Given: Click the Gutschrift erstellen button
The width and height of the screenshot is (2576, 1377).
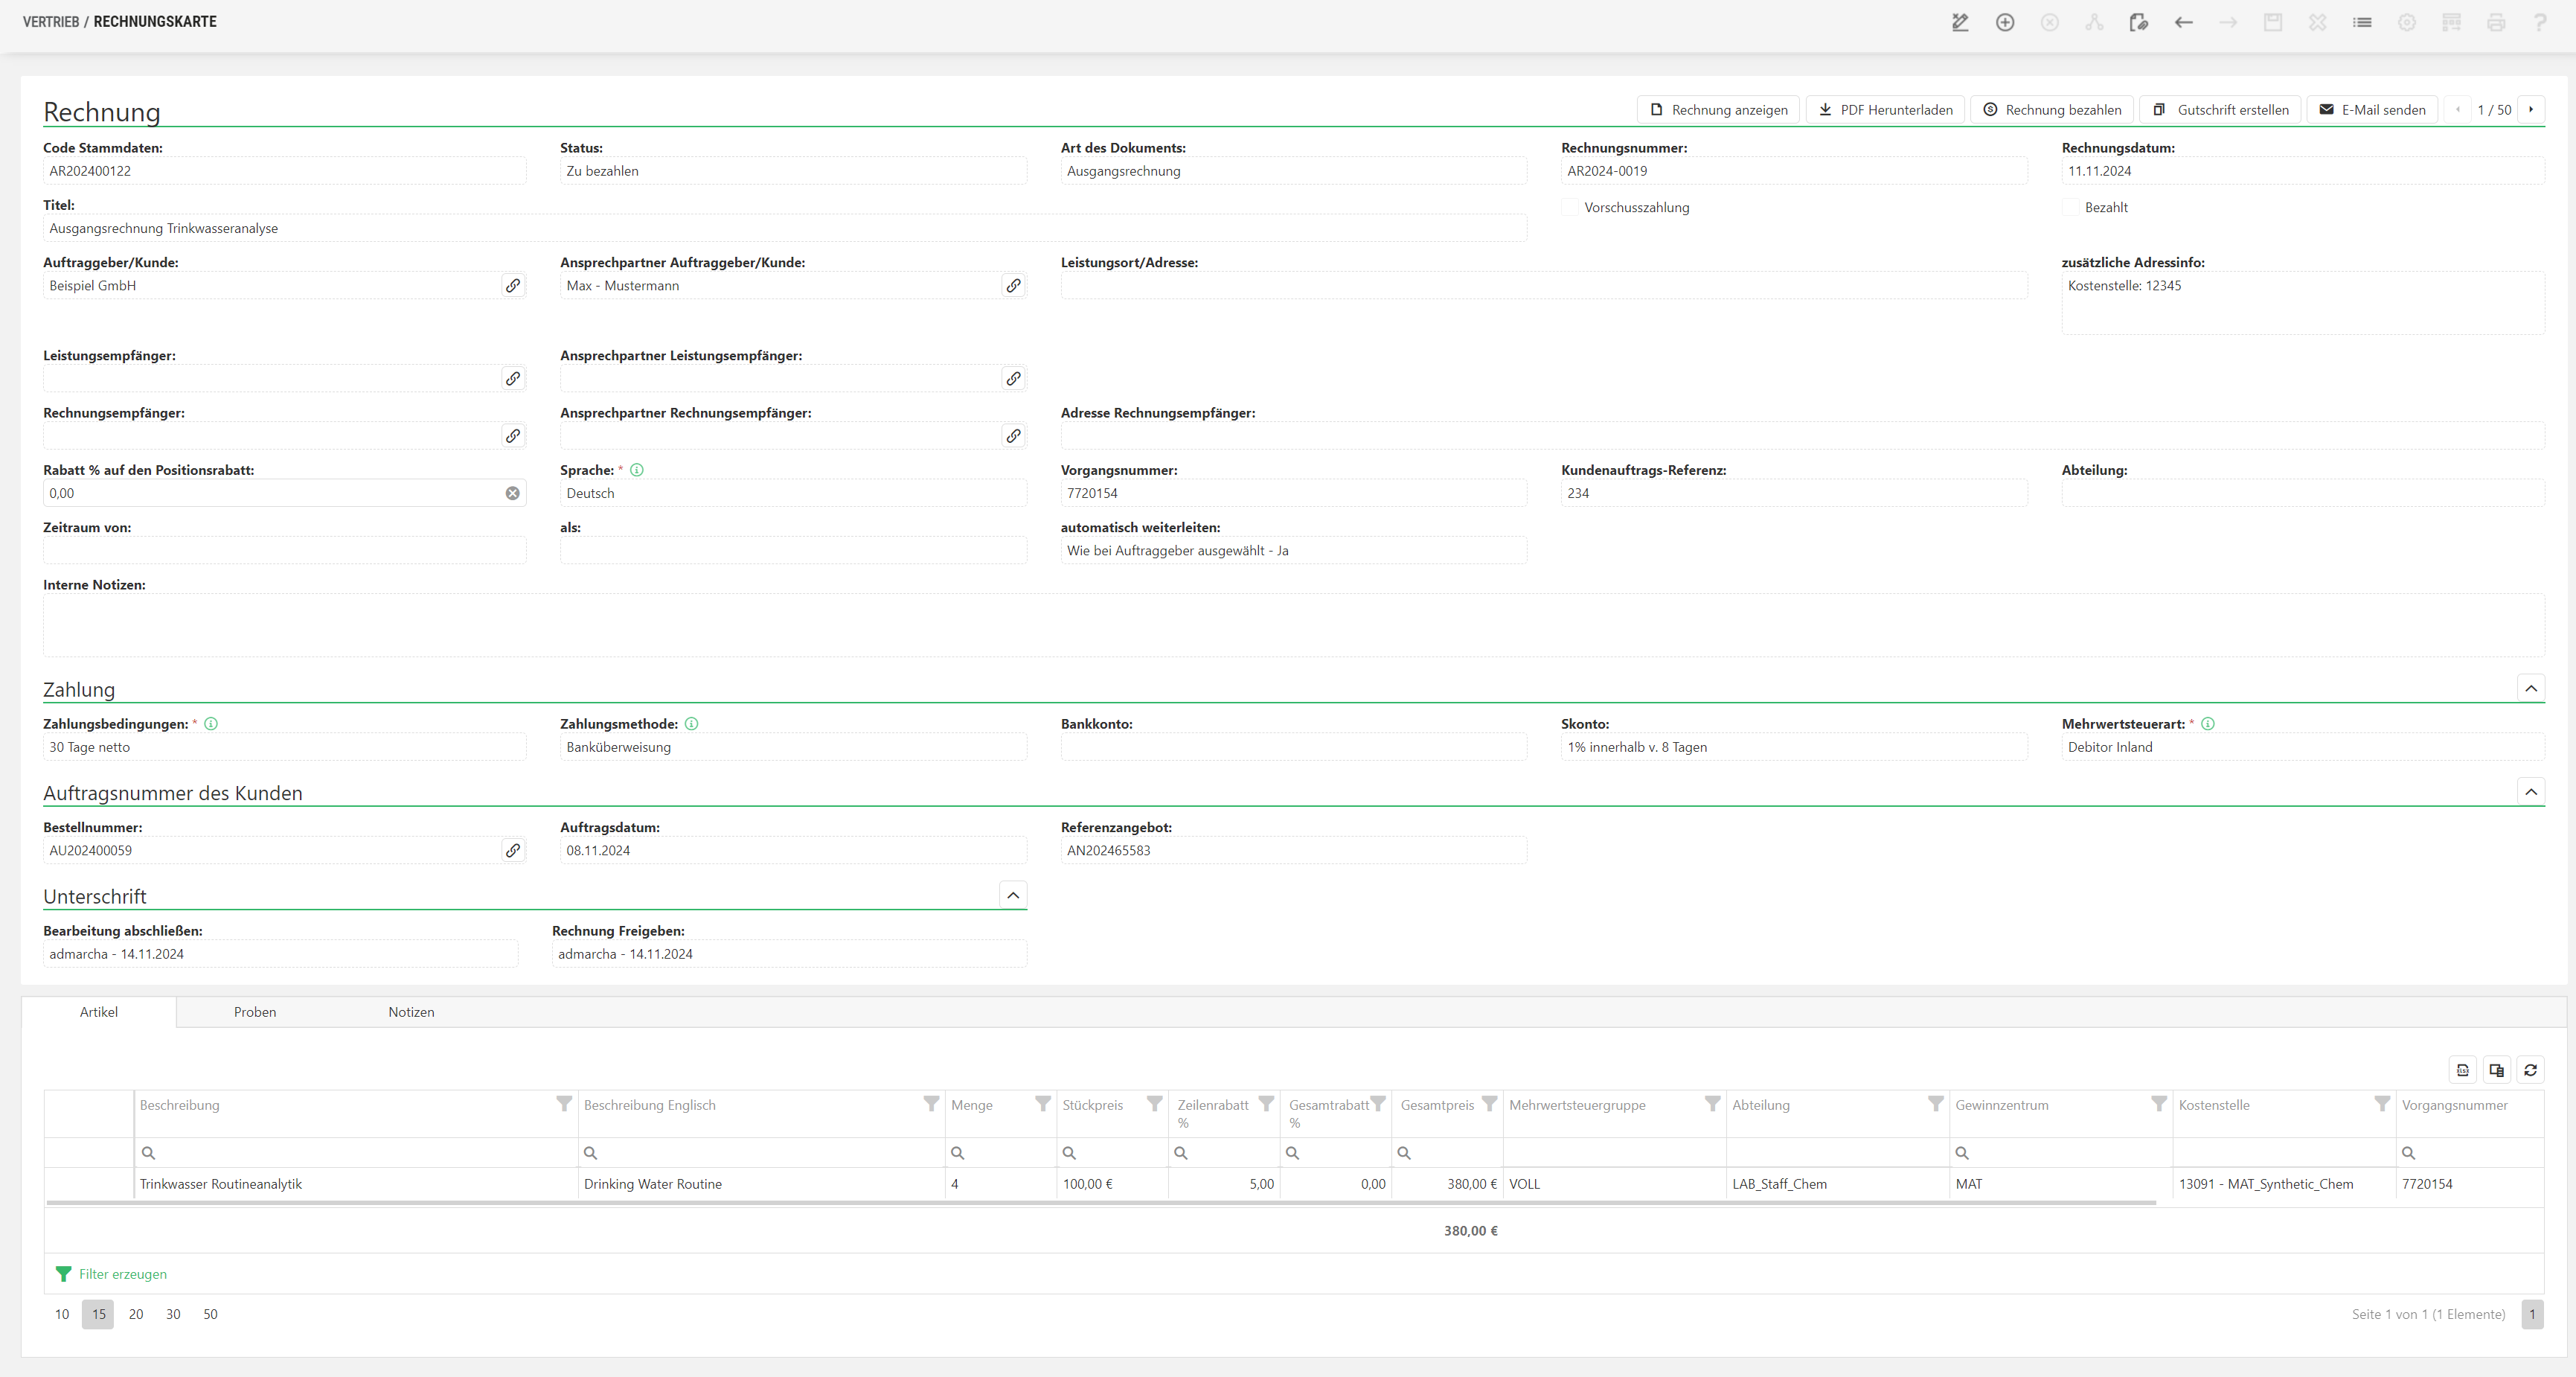Looking at the screenshot, I should (2221, 110).
